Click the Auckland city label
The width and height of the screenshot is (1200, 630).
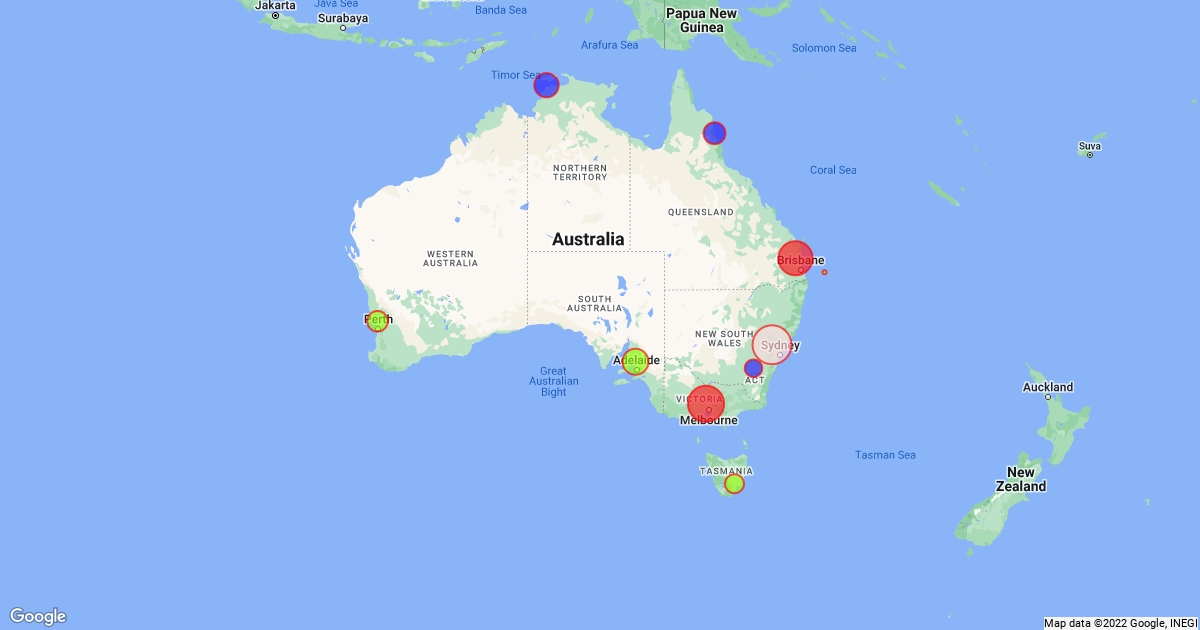(1048, 387)
